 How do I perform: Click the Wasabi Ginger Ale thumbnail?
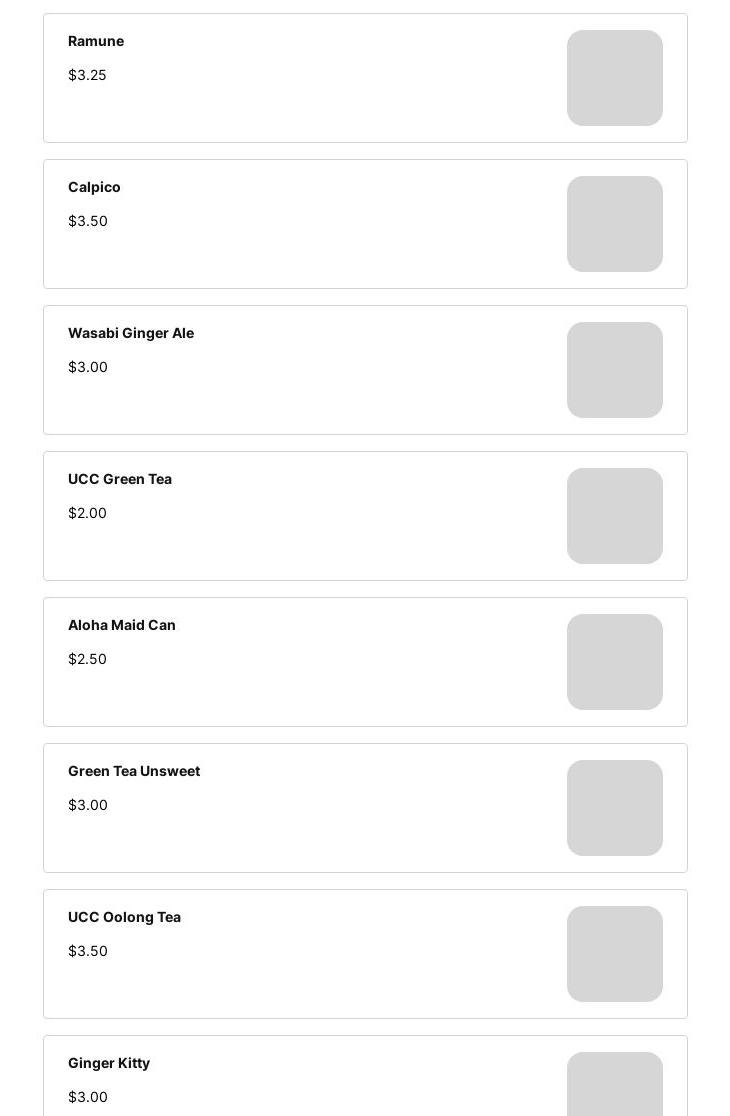click(x=614, y=370)
